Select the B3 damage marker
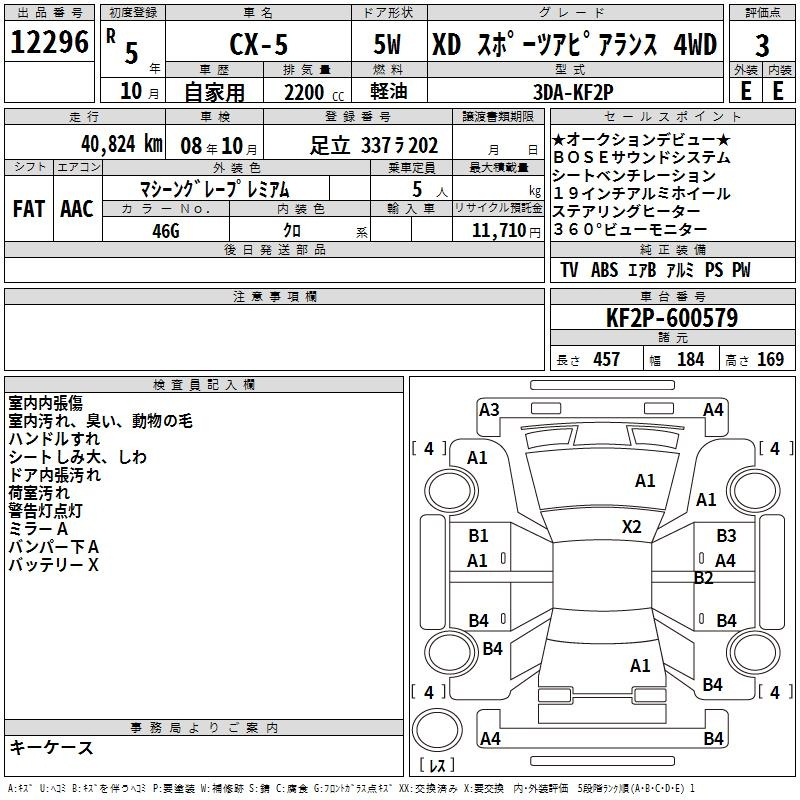 coord(726,536)
